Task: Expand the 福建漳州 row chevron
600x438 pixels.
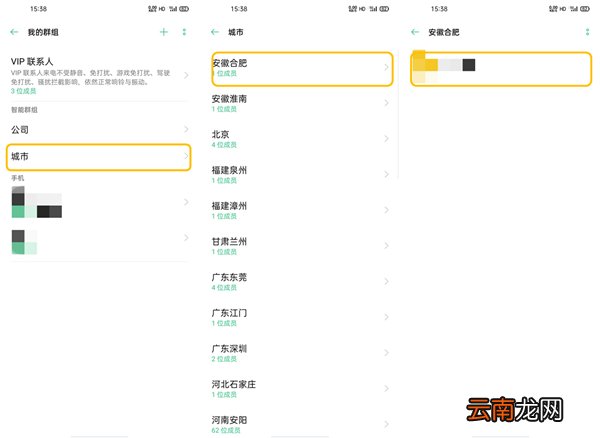Action: click(x=386, y=210)
